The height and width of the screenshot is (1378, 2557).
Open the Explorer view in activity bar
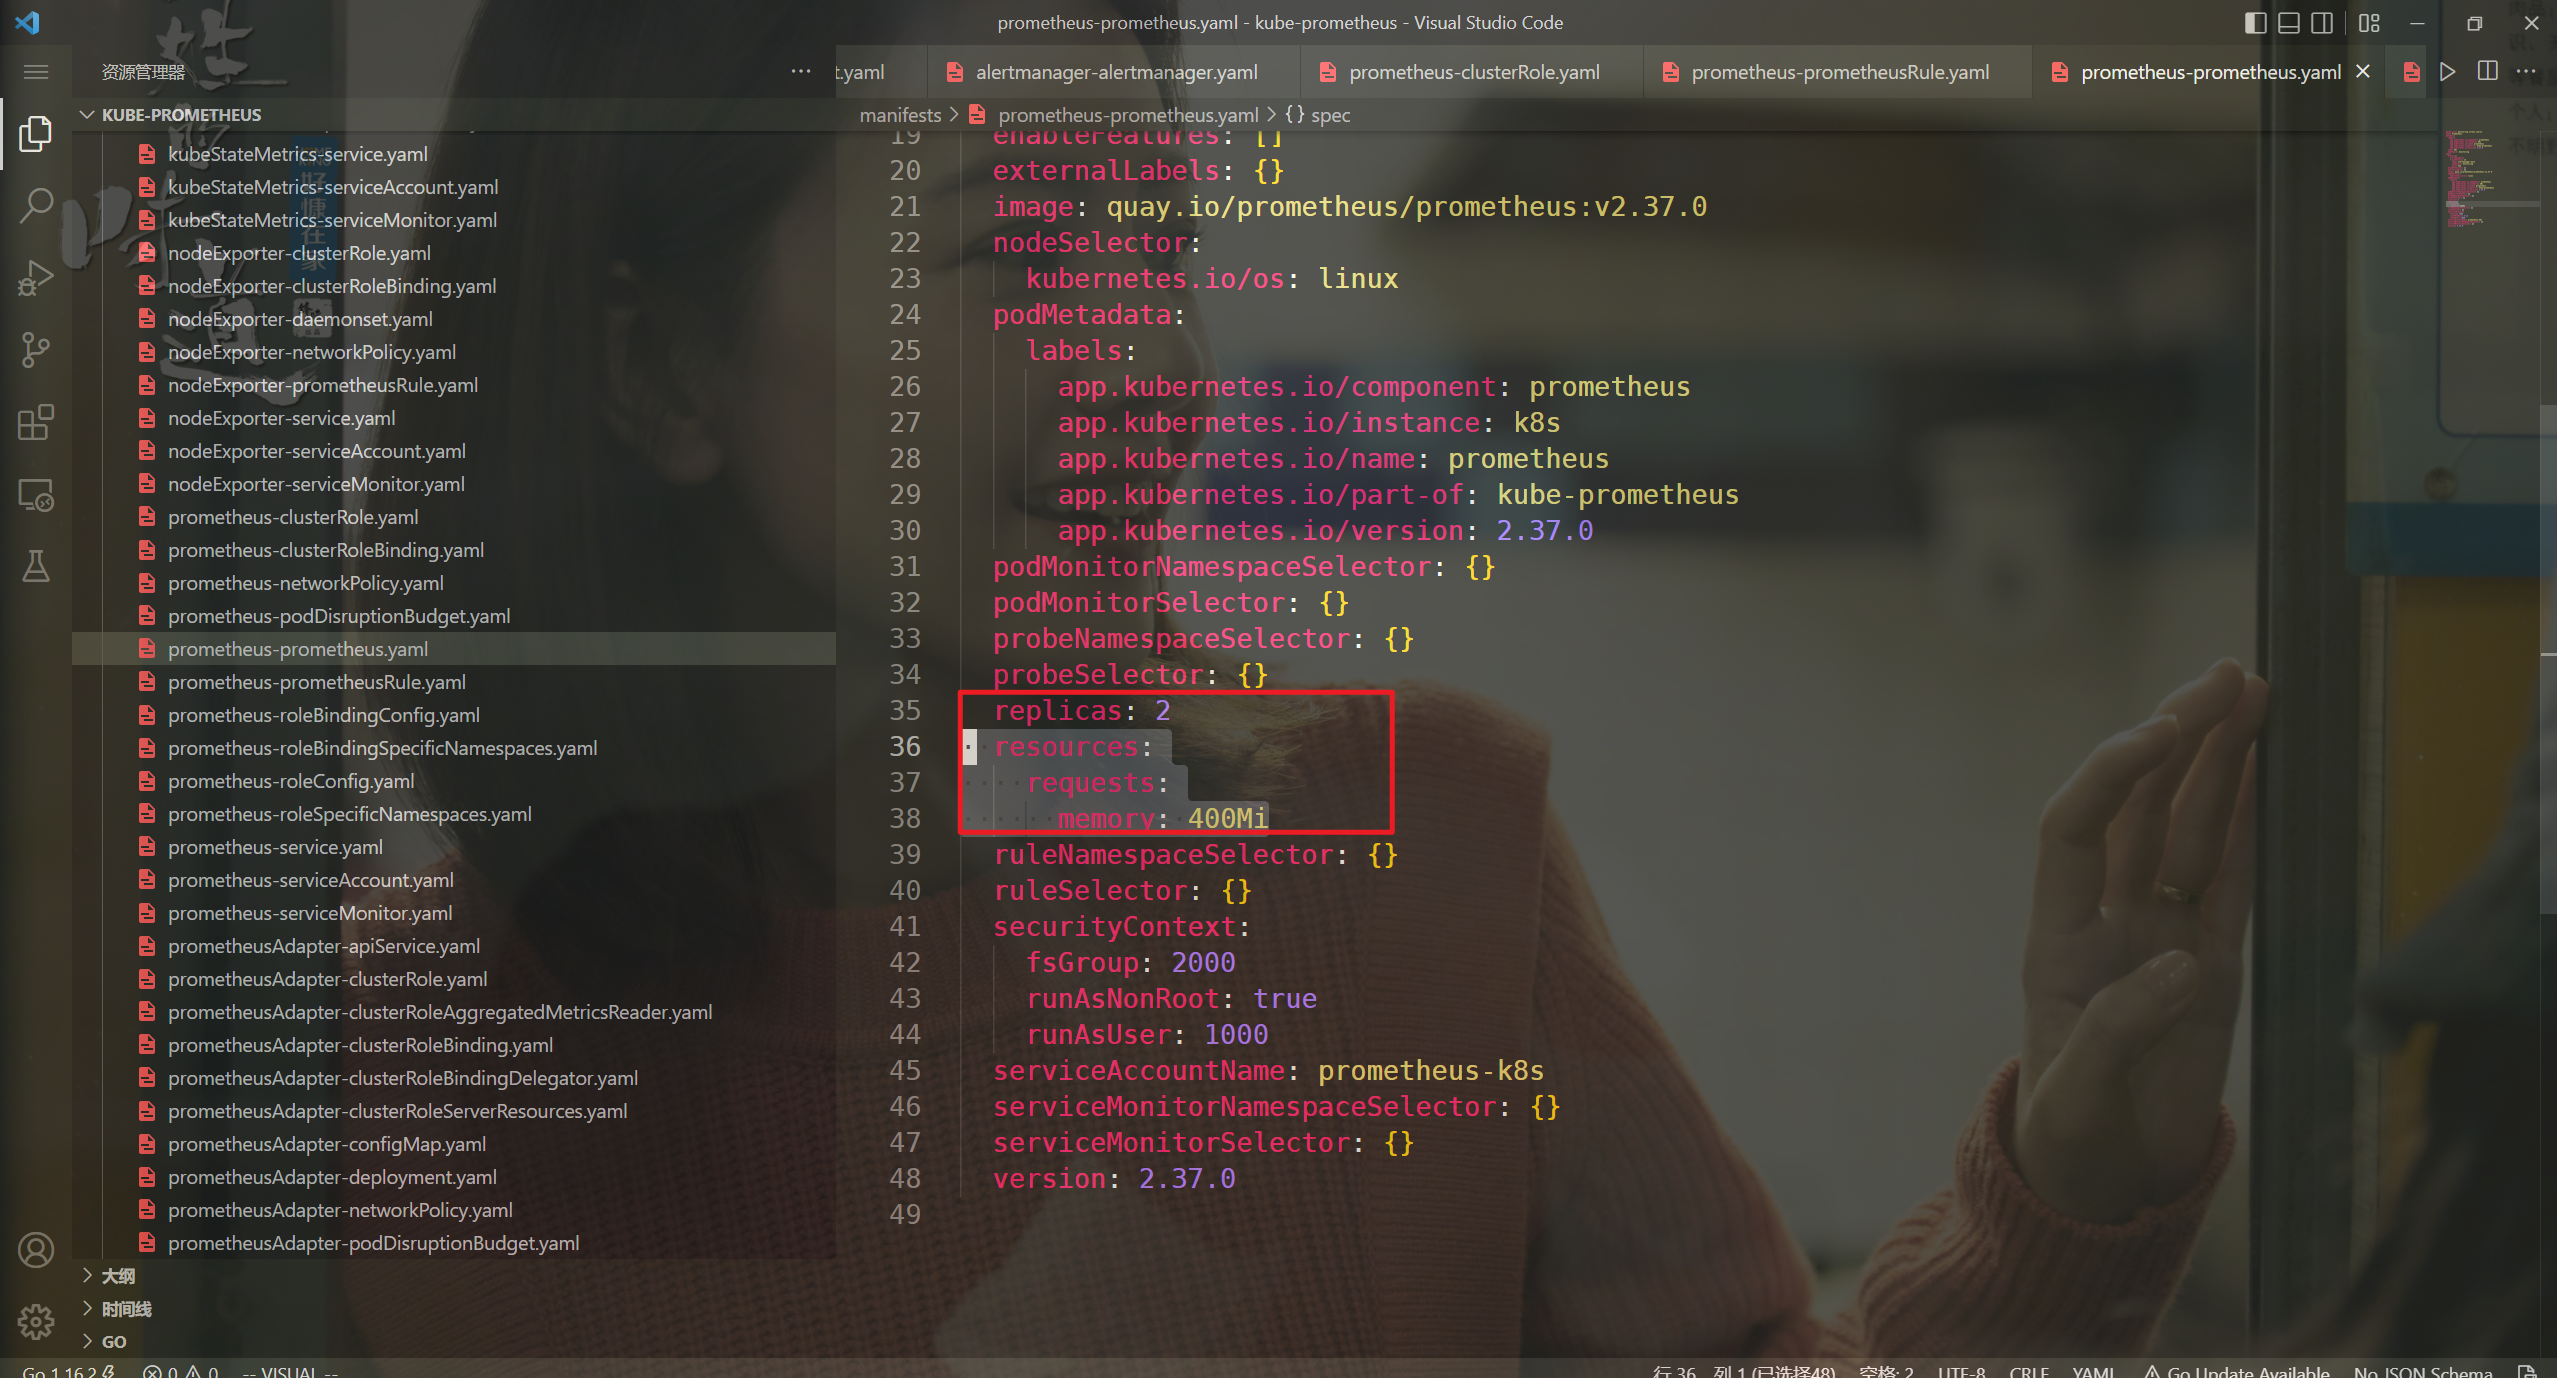(36, 133)
